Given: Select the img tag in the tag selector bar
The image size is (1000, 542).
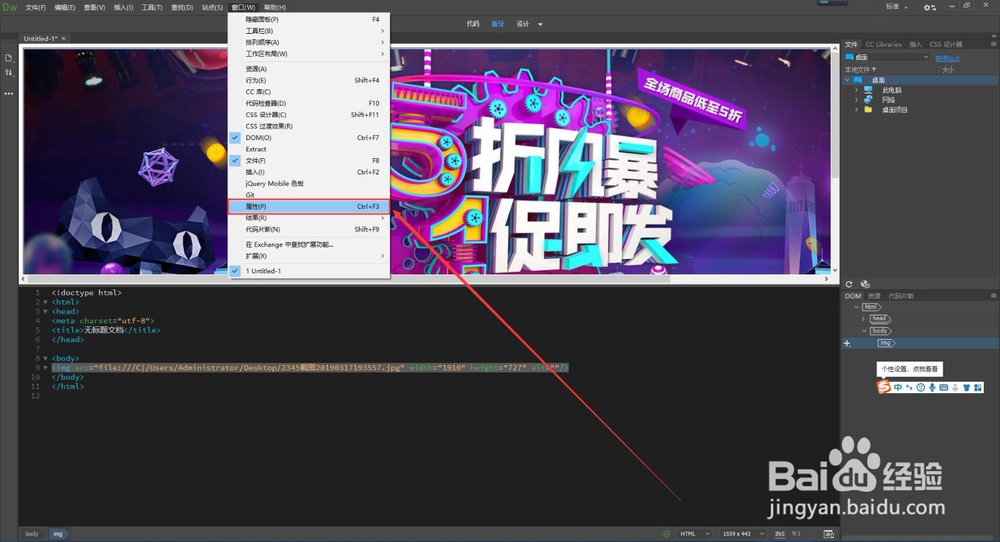Looking at the screenshot, I should coord(58,534).
